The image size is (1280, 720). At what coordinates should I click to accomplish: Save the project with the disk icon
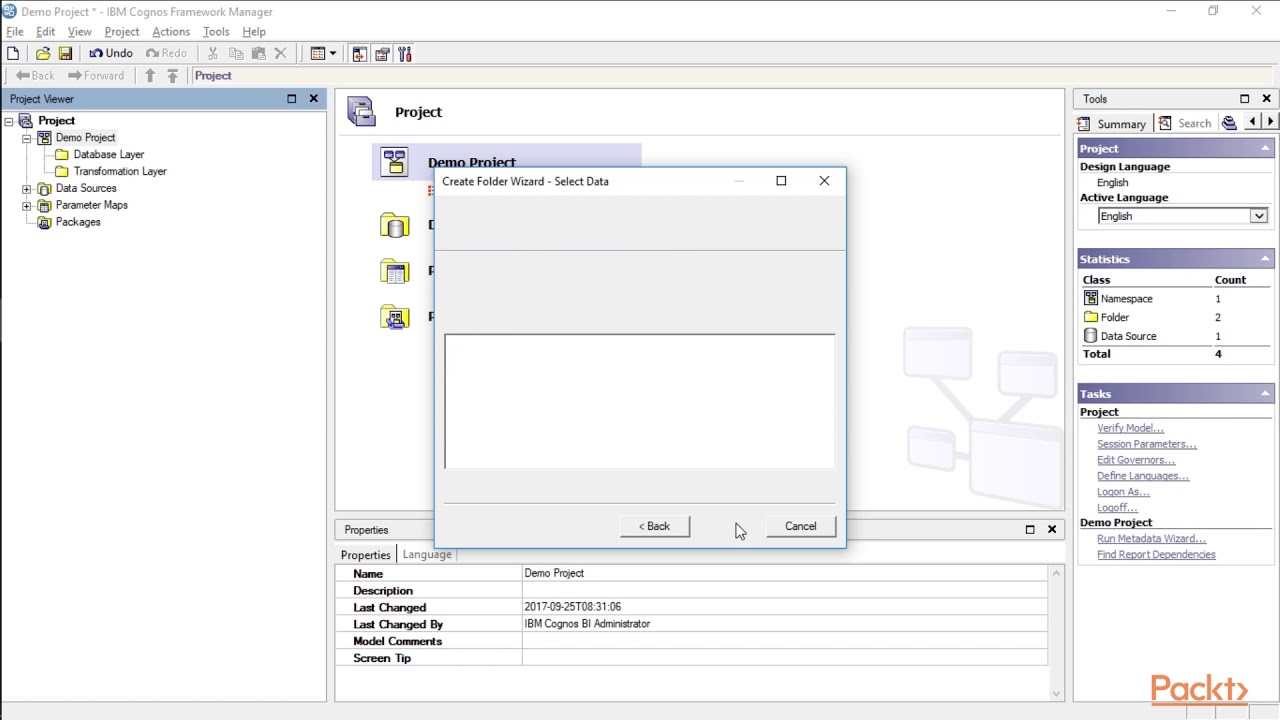click(x=65, y=54)
